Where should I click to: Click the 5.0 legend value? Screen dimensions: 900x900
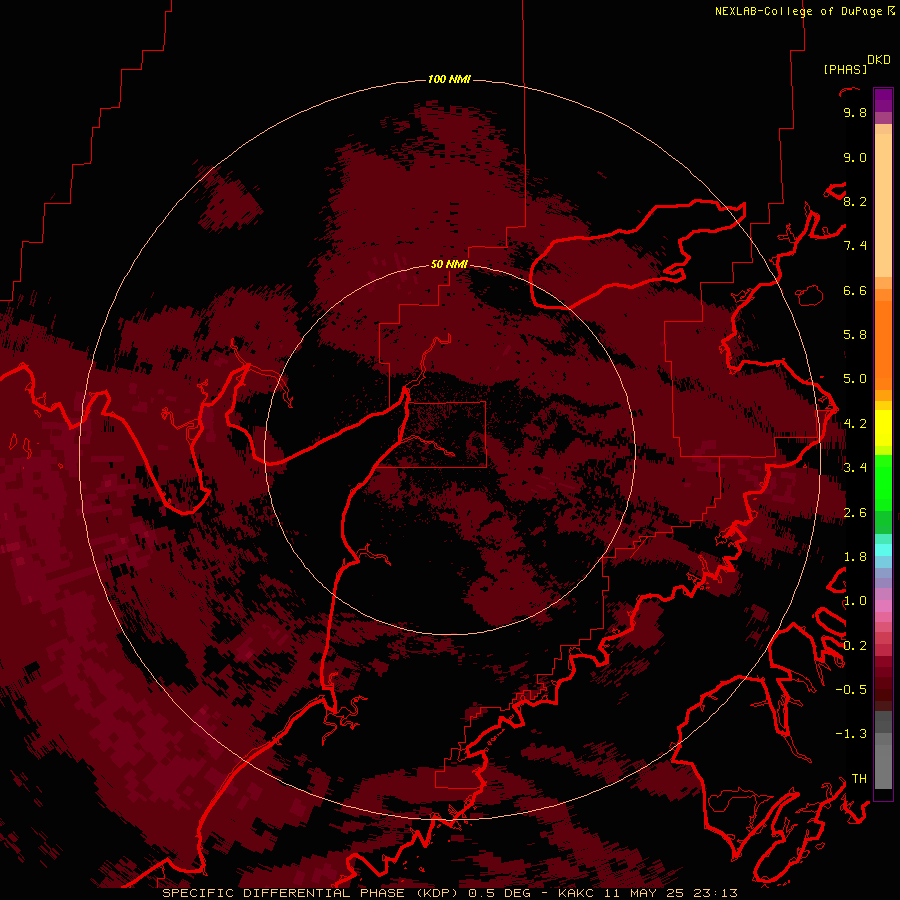click(x=855, y=379)
